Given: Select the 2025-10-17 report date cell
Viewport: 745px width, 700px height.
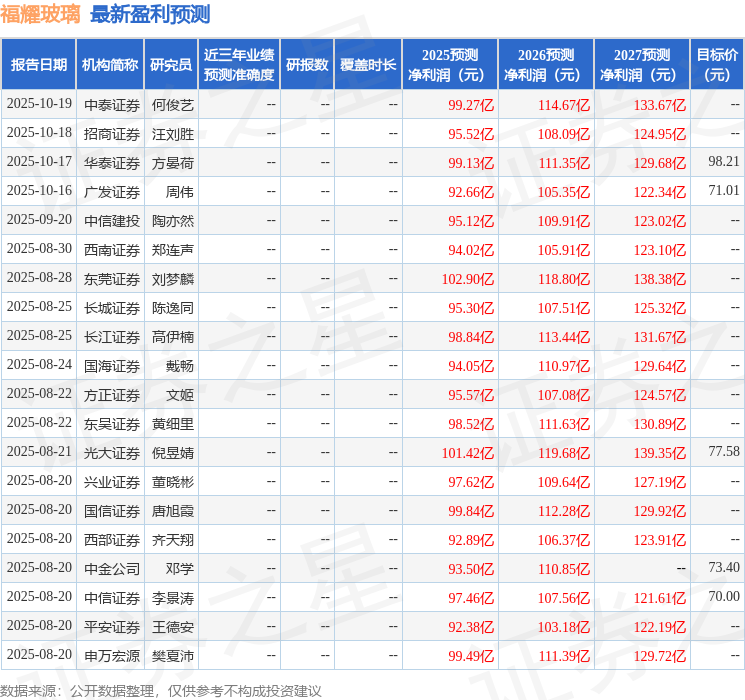Looking at the screenshot, I should (x=39, y=162).
